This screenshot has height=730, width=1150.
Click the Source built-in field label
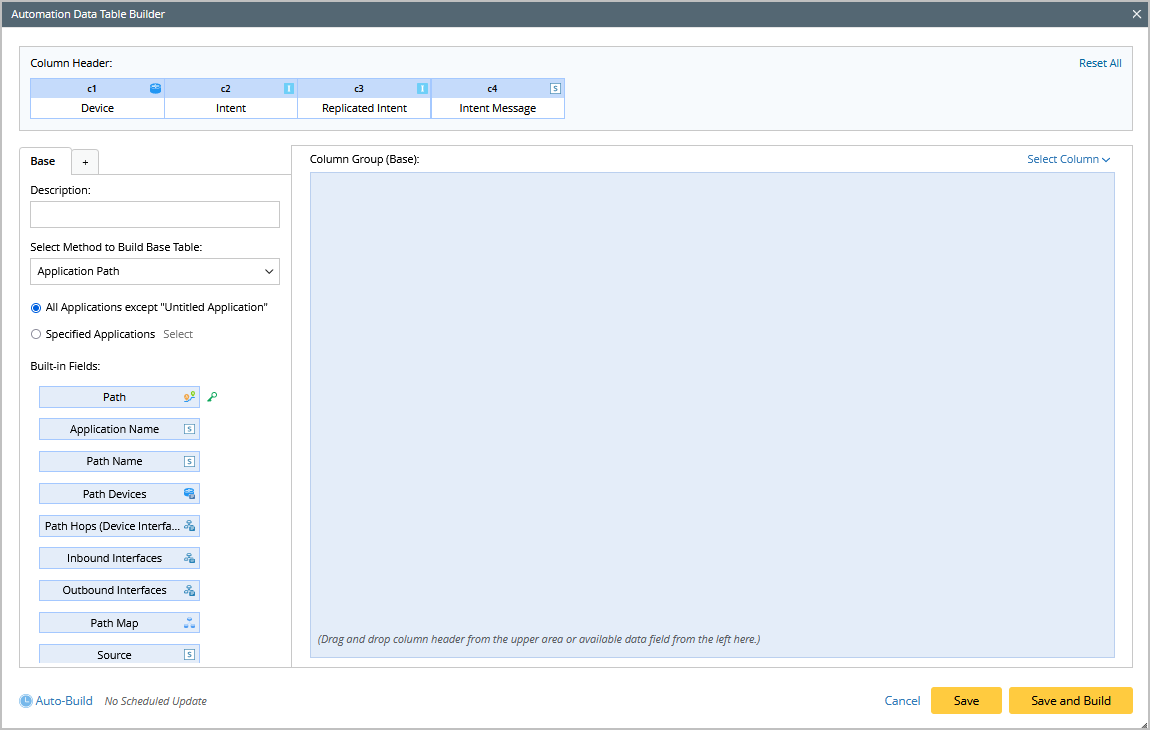(x=114, y=654)
